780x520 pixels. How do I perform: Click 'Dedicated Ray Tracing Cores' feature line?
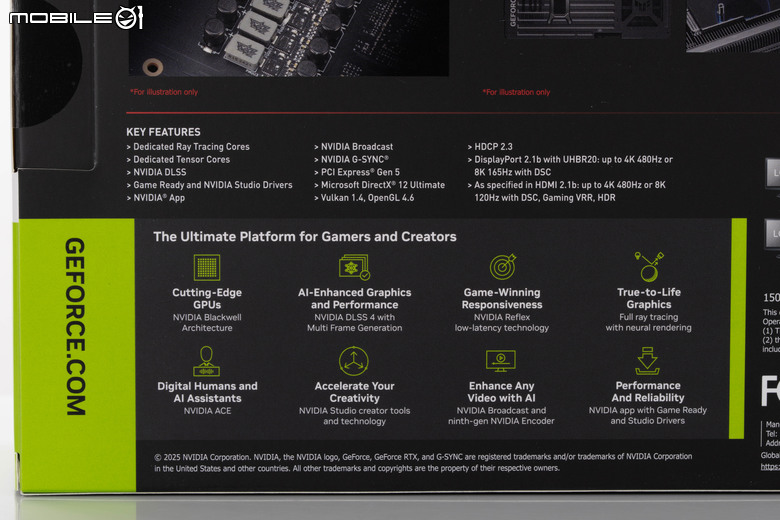(x=188, y=147)
